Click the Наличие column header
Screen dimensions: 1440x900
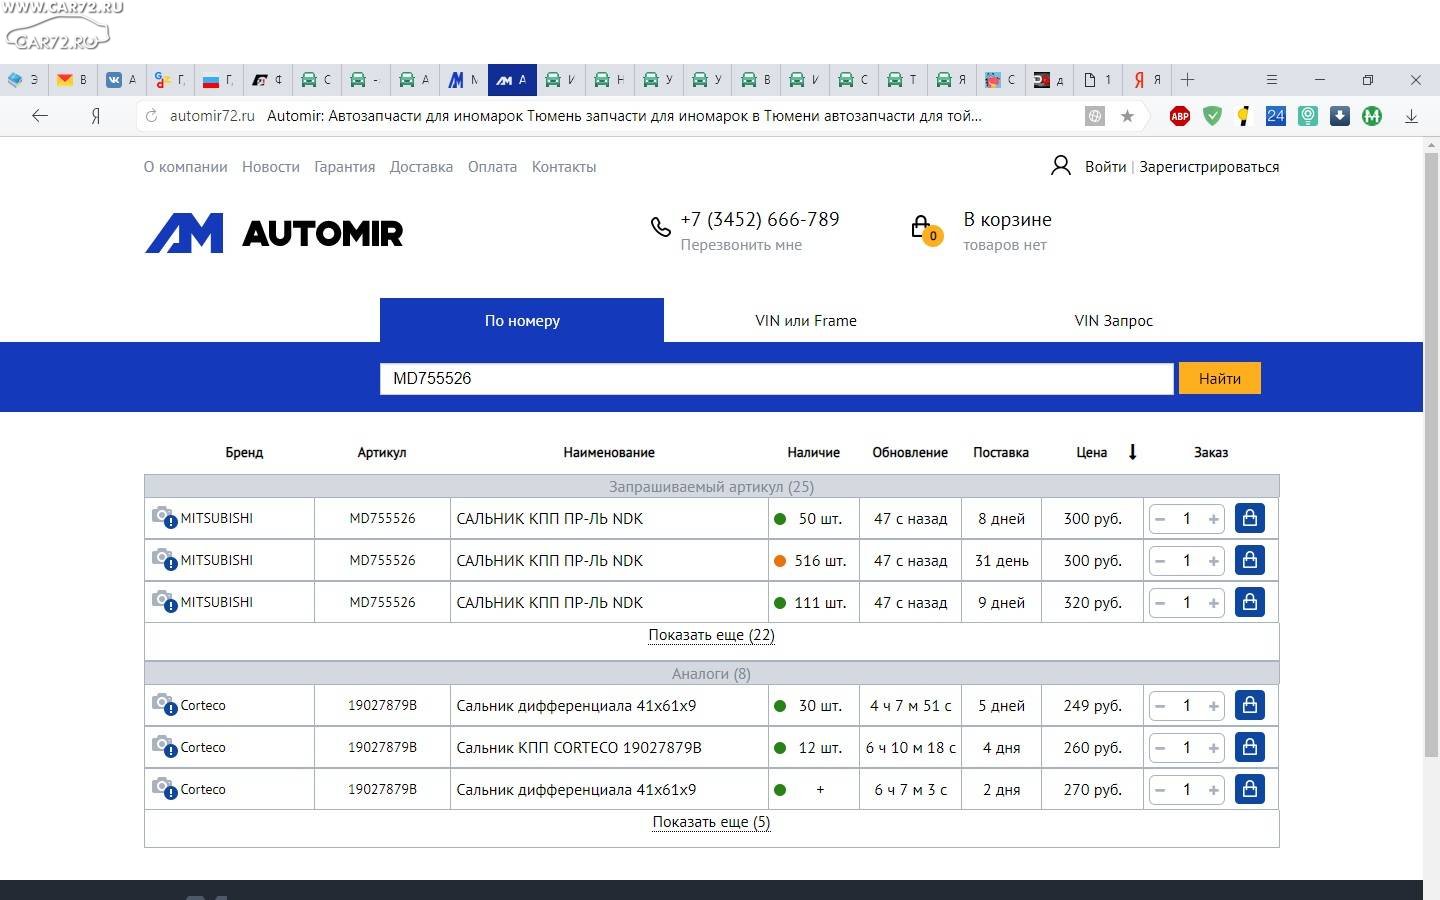813,452
